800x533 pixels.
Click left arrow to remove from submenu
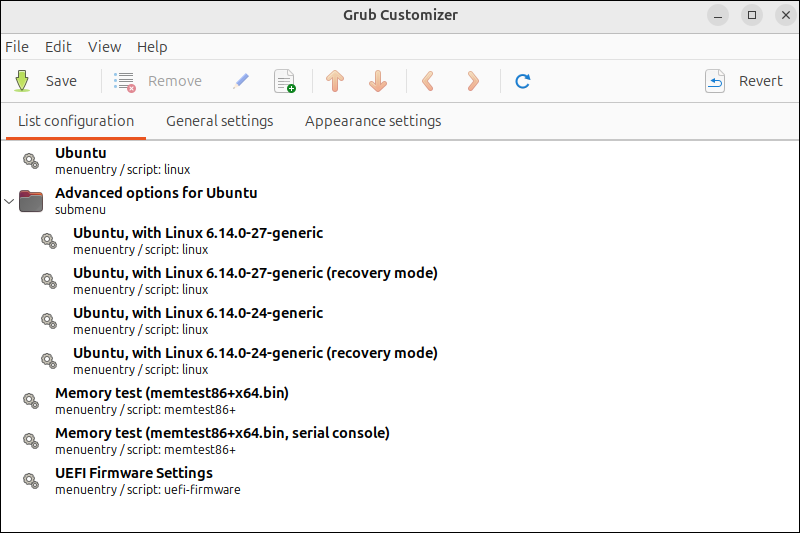pyautogui.click(x=428, y=81)
